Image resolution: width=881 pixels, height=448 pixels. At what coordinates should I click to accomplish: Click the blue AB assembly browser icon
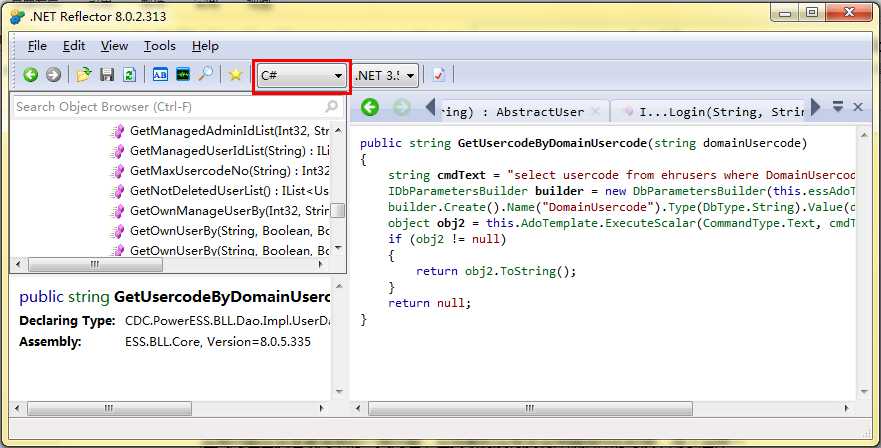tap(160, 75)
